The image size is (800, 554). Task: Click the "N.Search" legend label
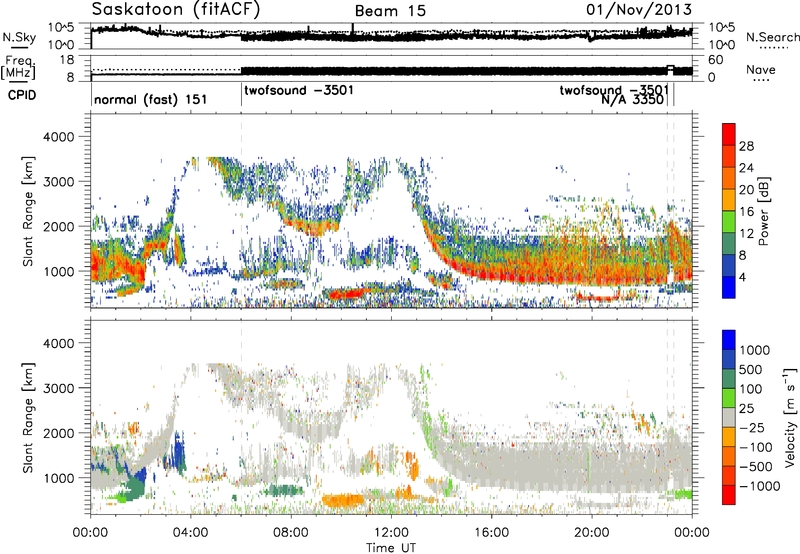[773, 37]
